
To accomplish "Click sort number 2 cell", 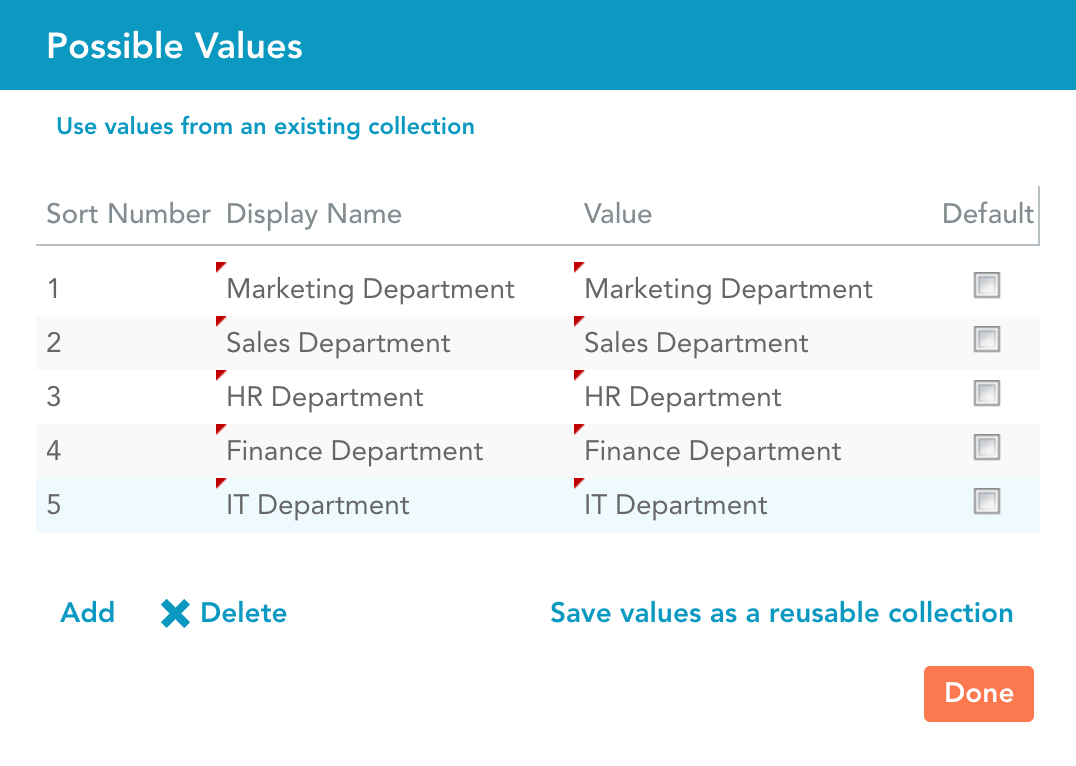I will point(126,343).
